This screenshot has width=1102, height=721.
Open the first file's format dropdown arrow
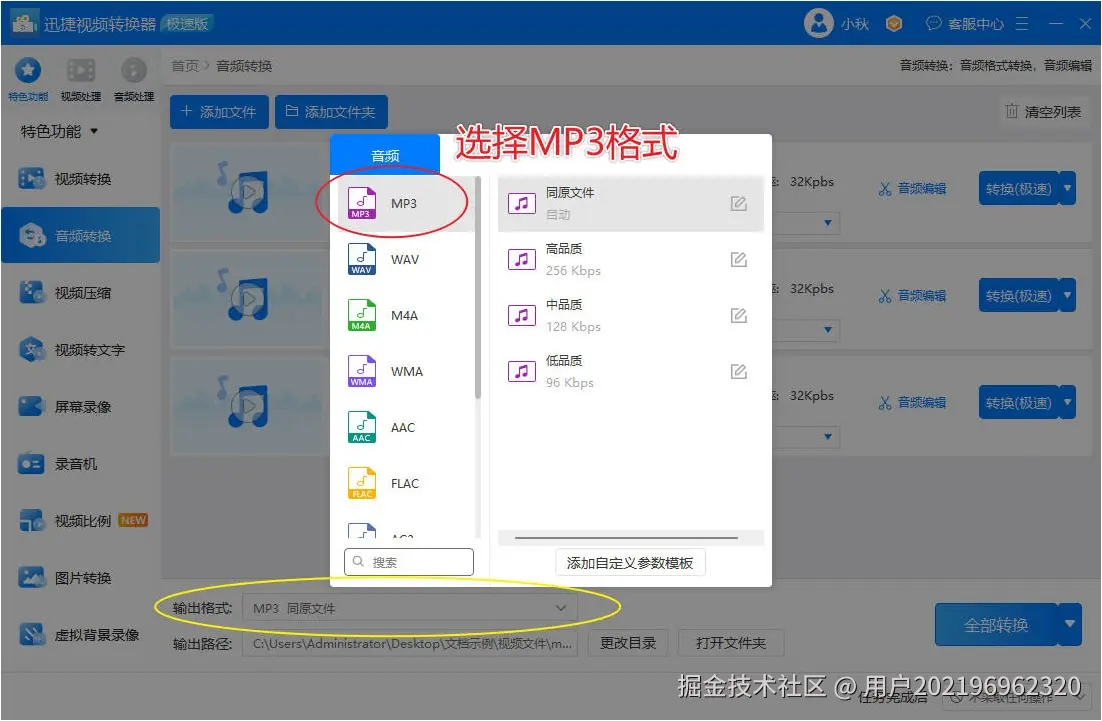click(827, 223)
